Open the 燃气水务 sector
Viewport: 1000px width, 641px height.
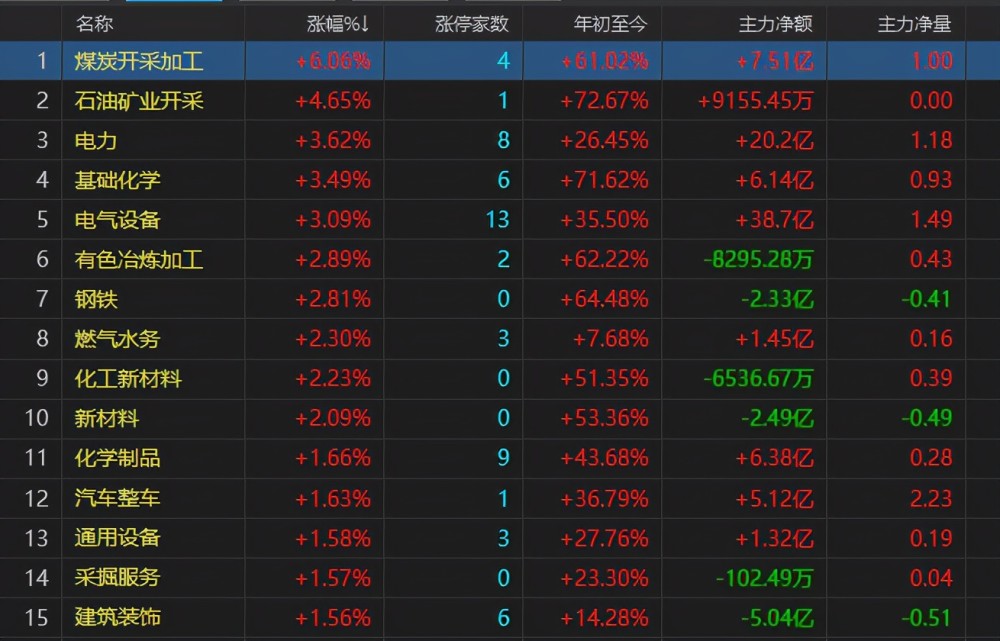[x=117, y=339]
